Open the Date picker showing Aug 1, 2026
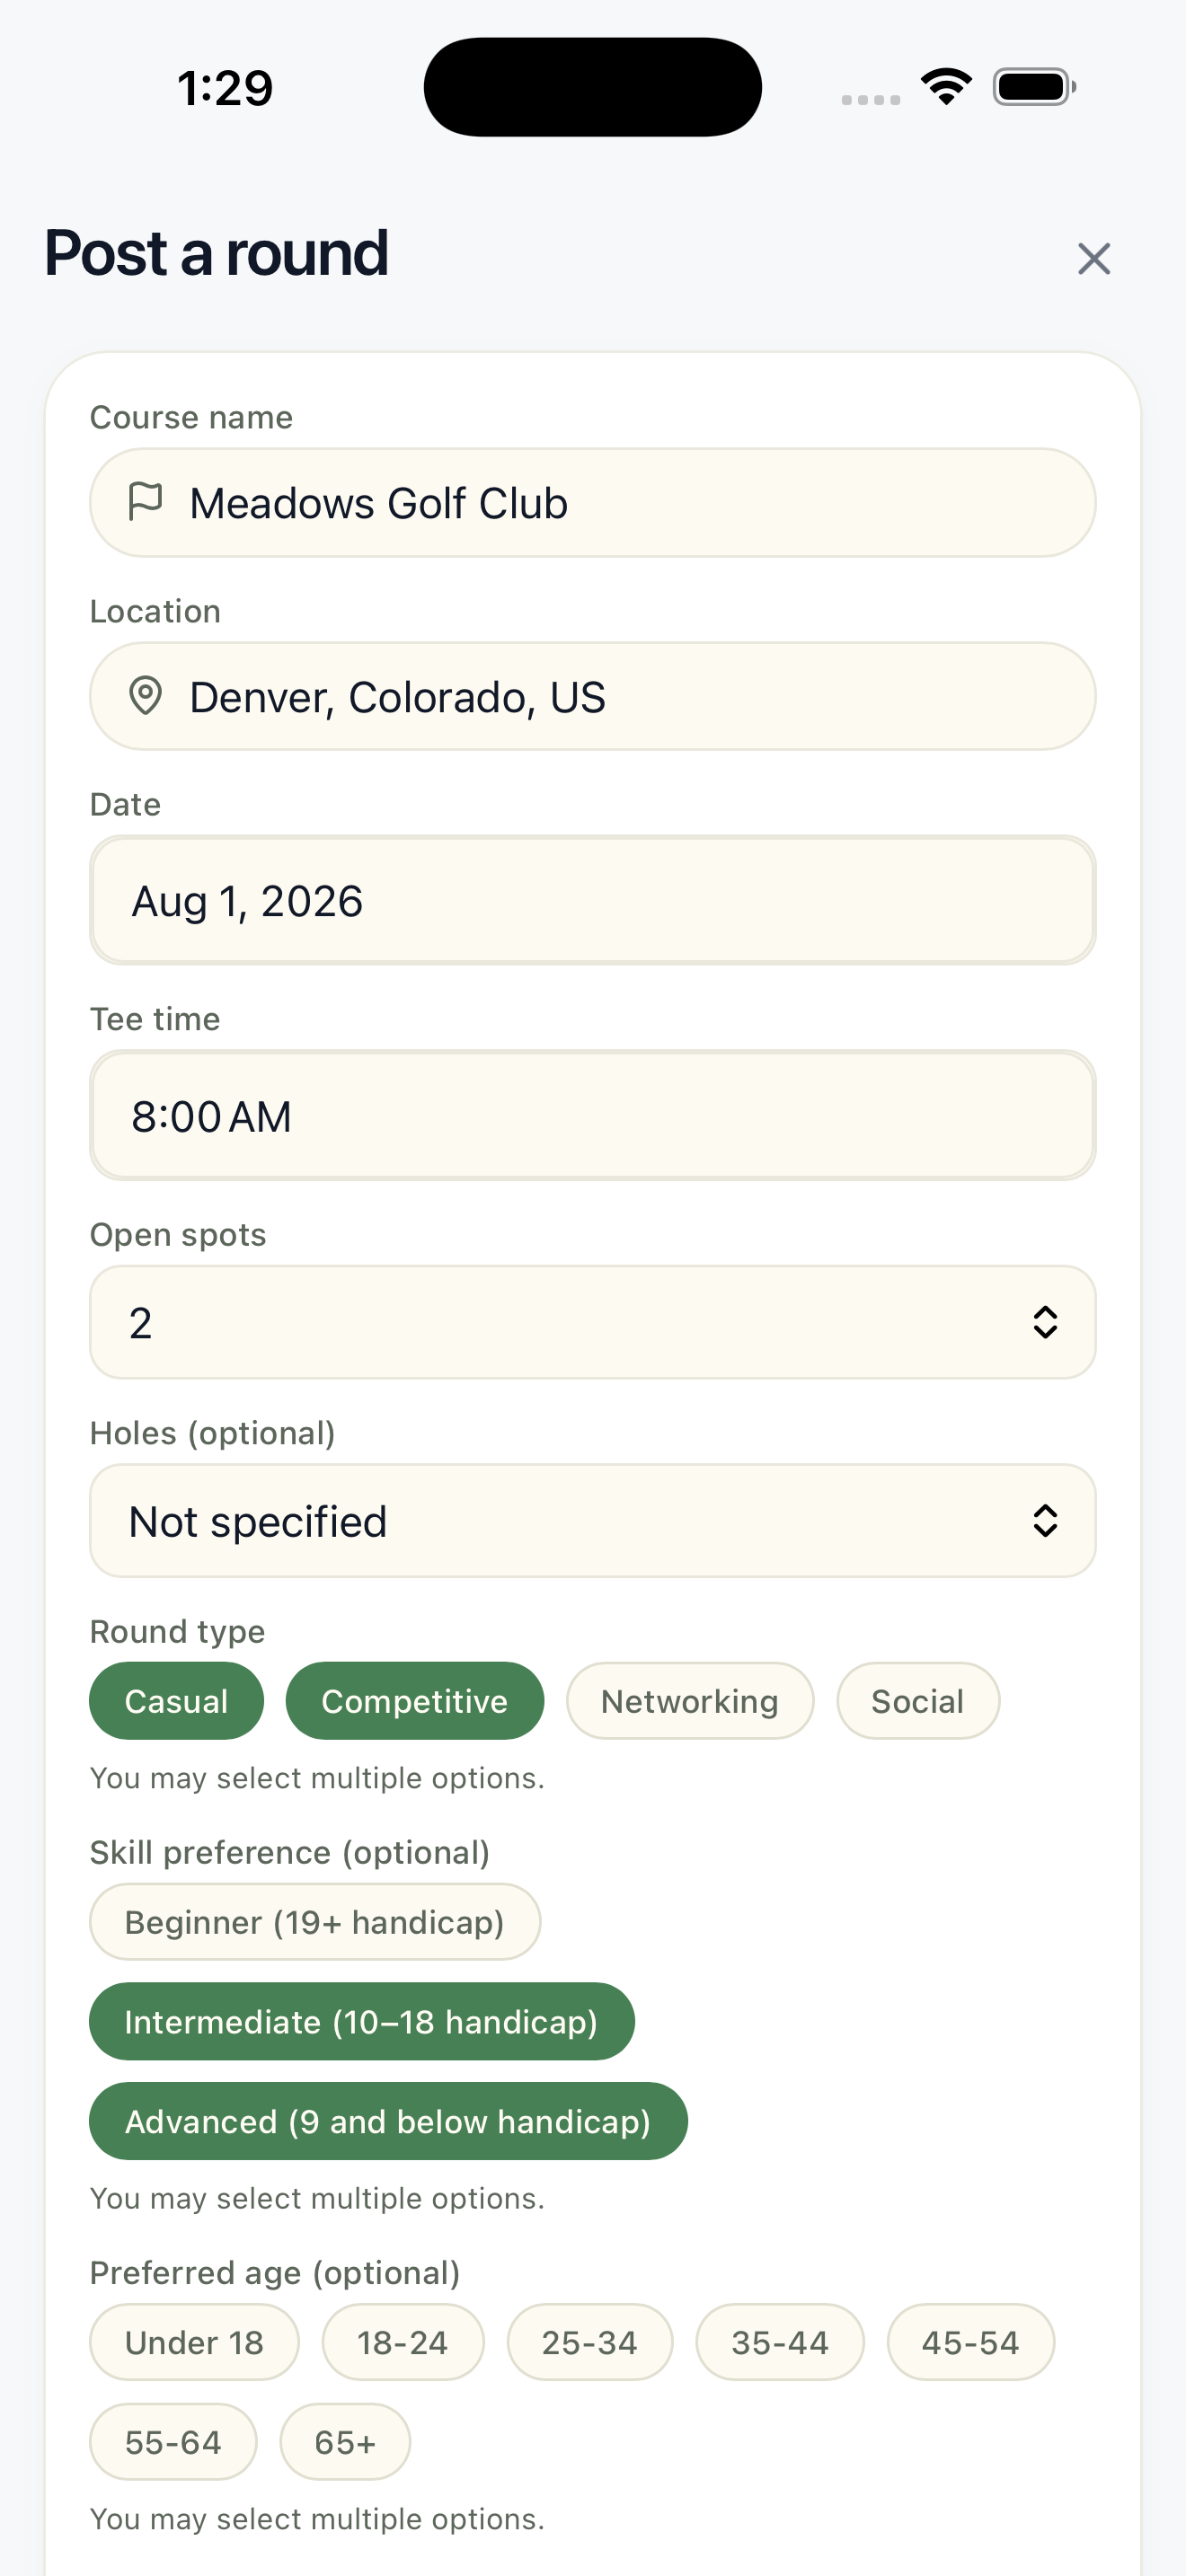 (x=593, y=900)
